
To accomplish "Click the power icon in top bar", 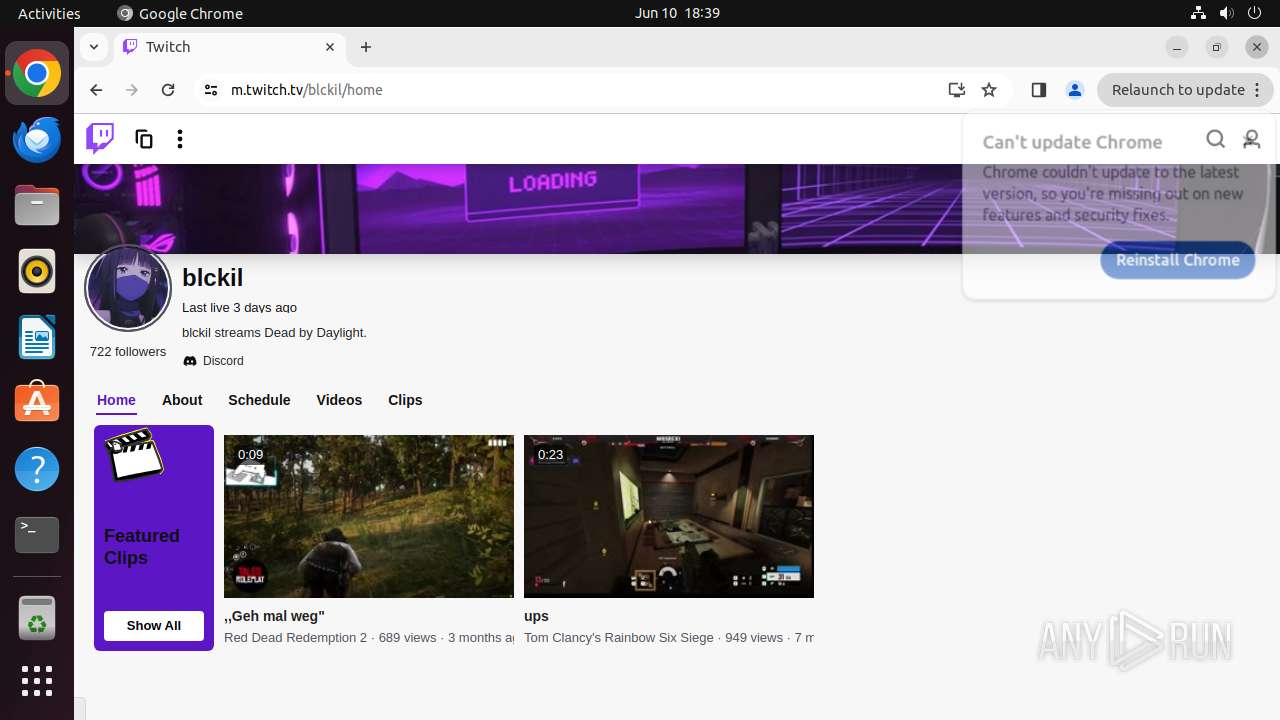I will pyautogui.click(x=1255, y=13).
